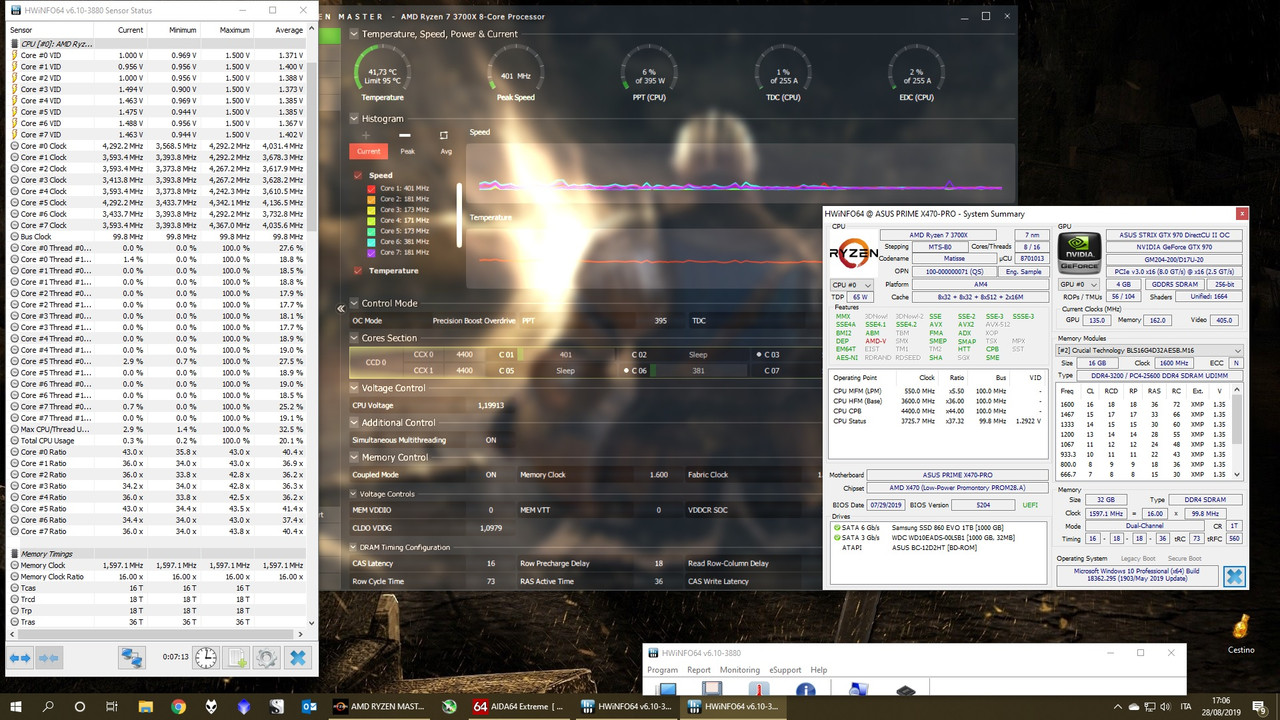Open the Monitoring menu in HWiNFO
The height and width of the screenshot is (720, 1280).
coord(739,670)
